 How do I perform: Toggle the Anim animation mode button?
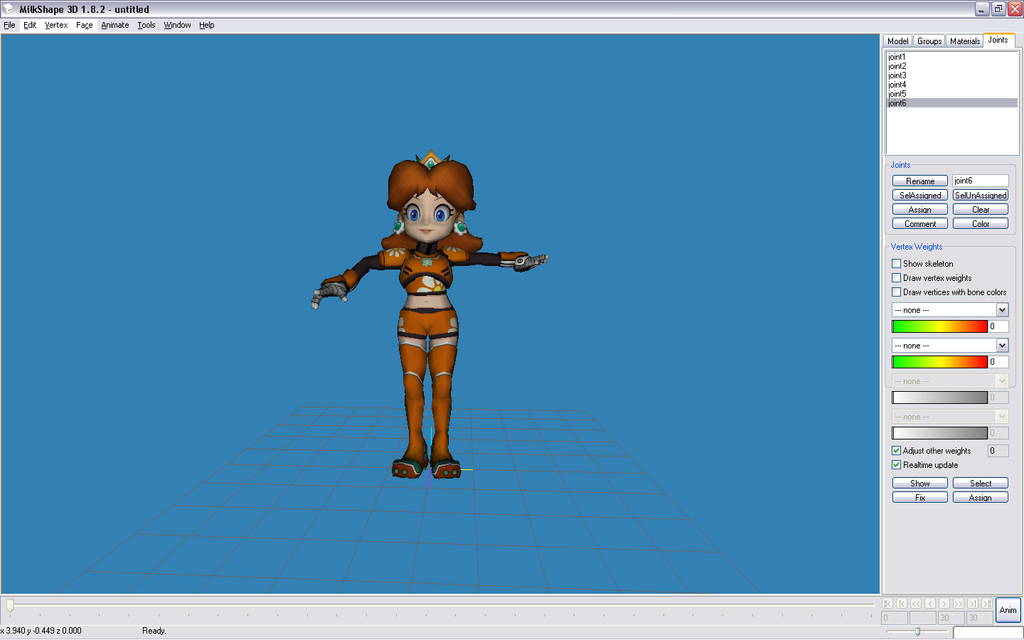click(x=1008, y=610)
